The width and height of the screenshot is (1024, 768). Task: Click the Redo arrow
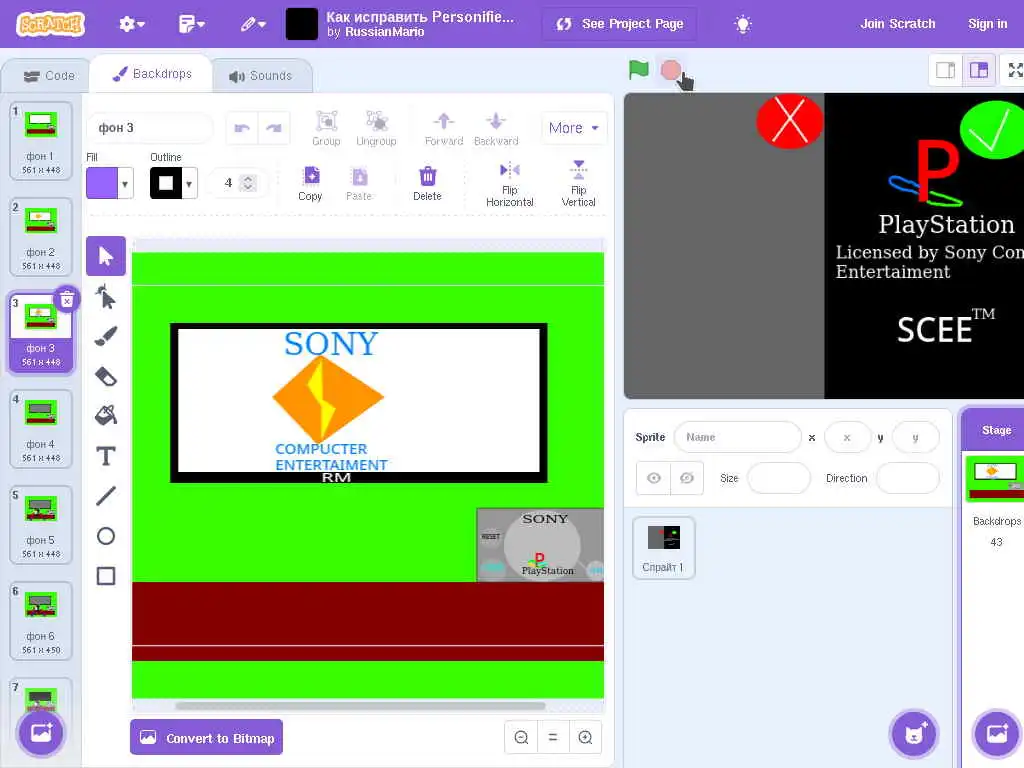[x=274, y=128]
